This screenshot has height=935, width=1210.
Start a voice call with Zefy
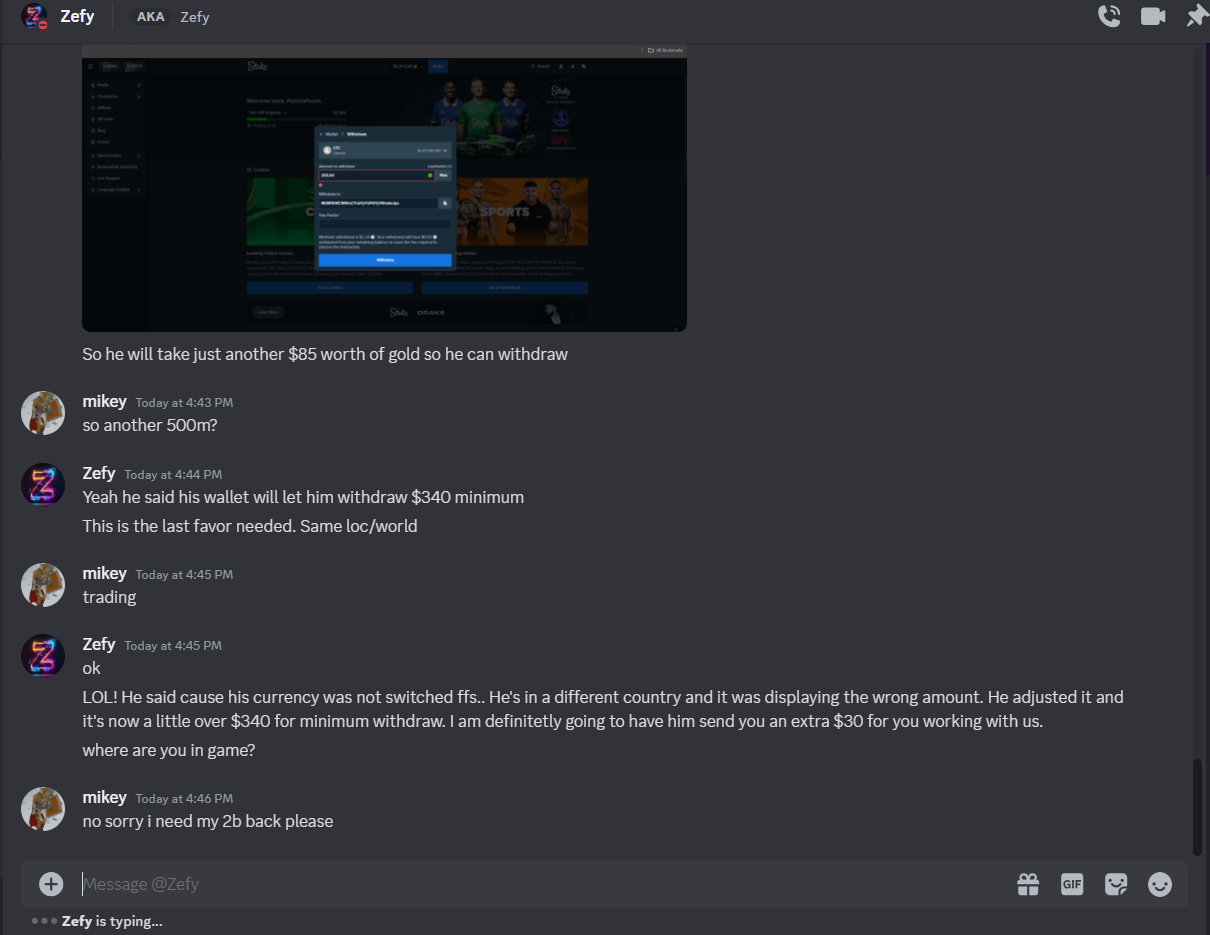1109,16
